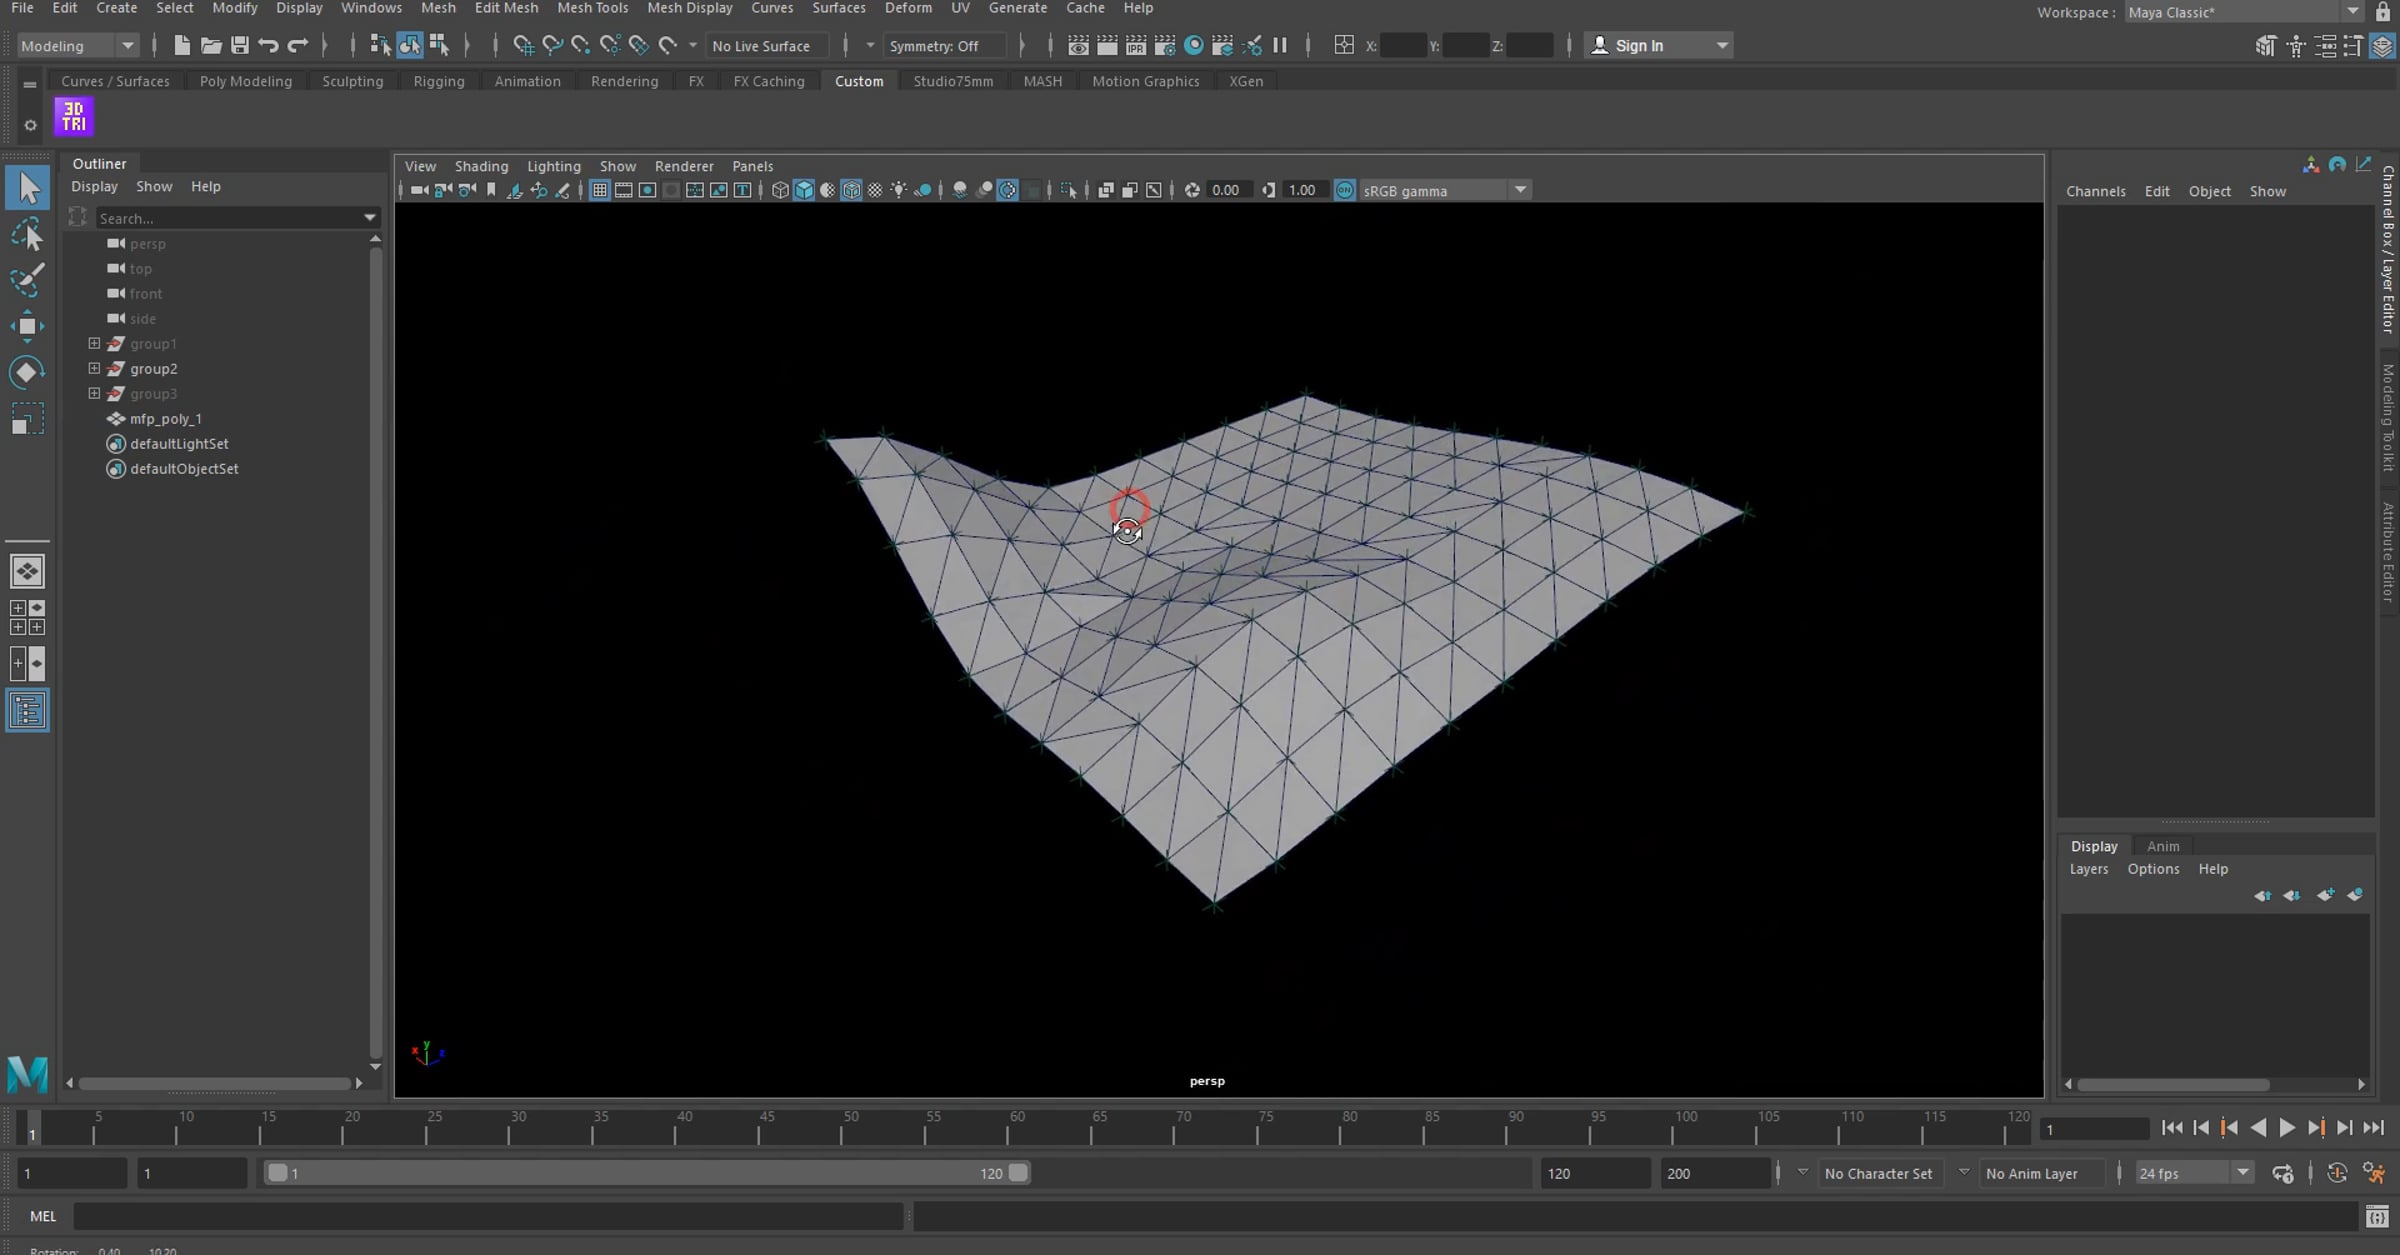Toggle viewport grid display

point(599,190)
